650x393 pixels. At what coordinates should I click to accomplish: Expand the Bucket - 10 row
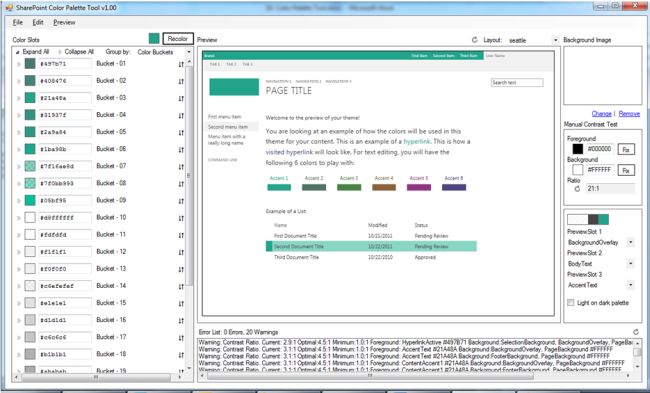19,218
